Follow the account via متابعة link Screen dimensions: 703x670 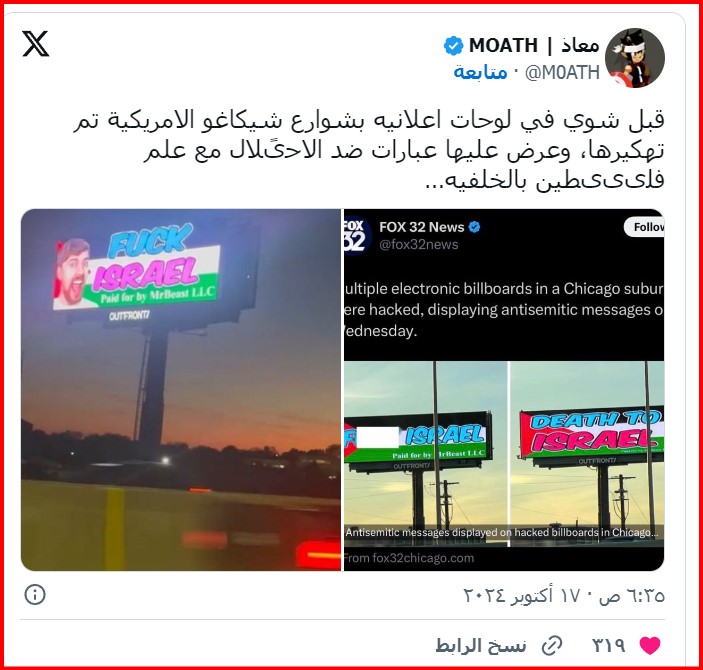[x=480, y=72]
